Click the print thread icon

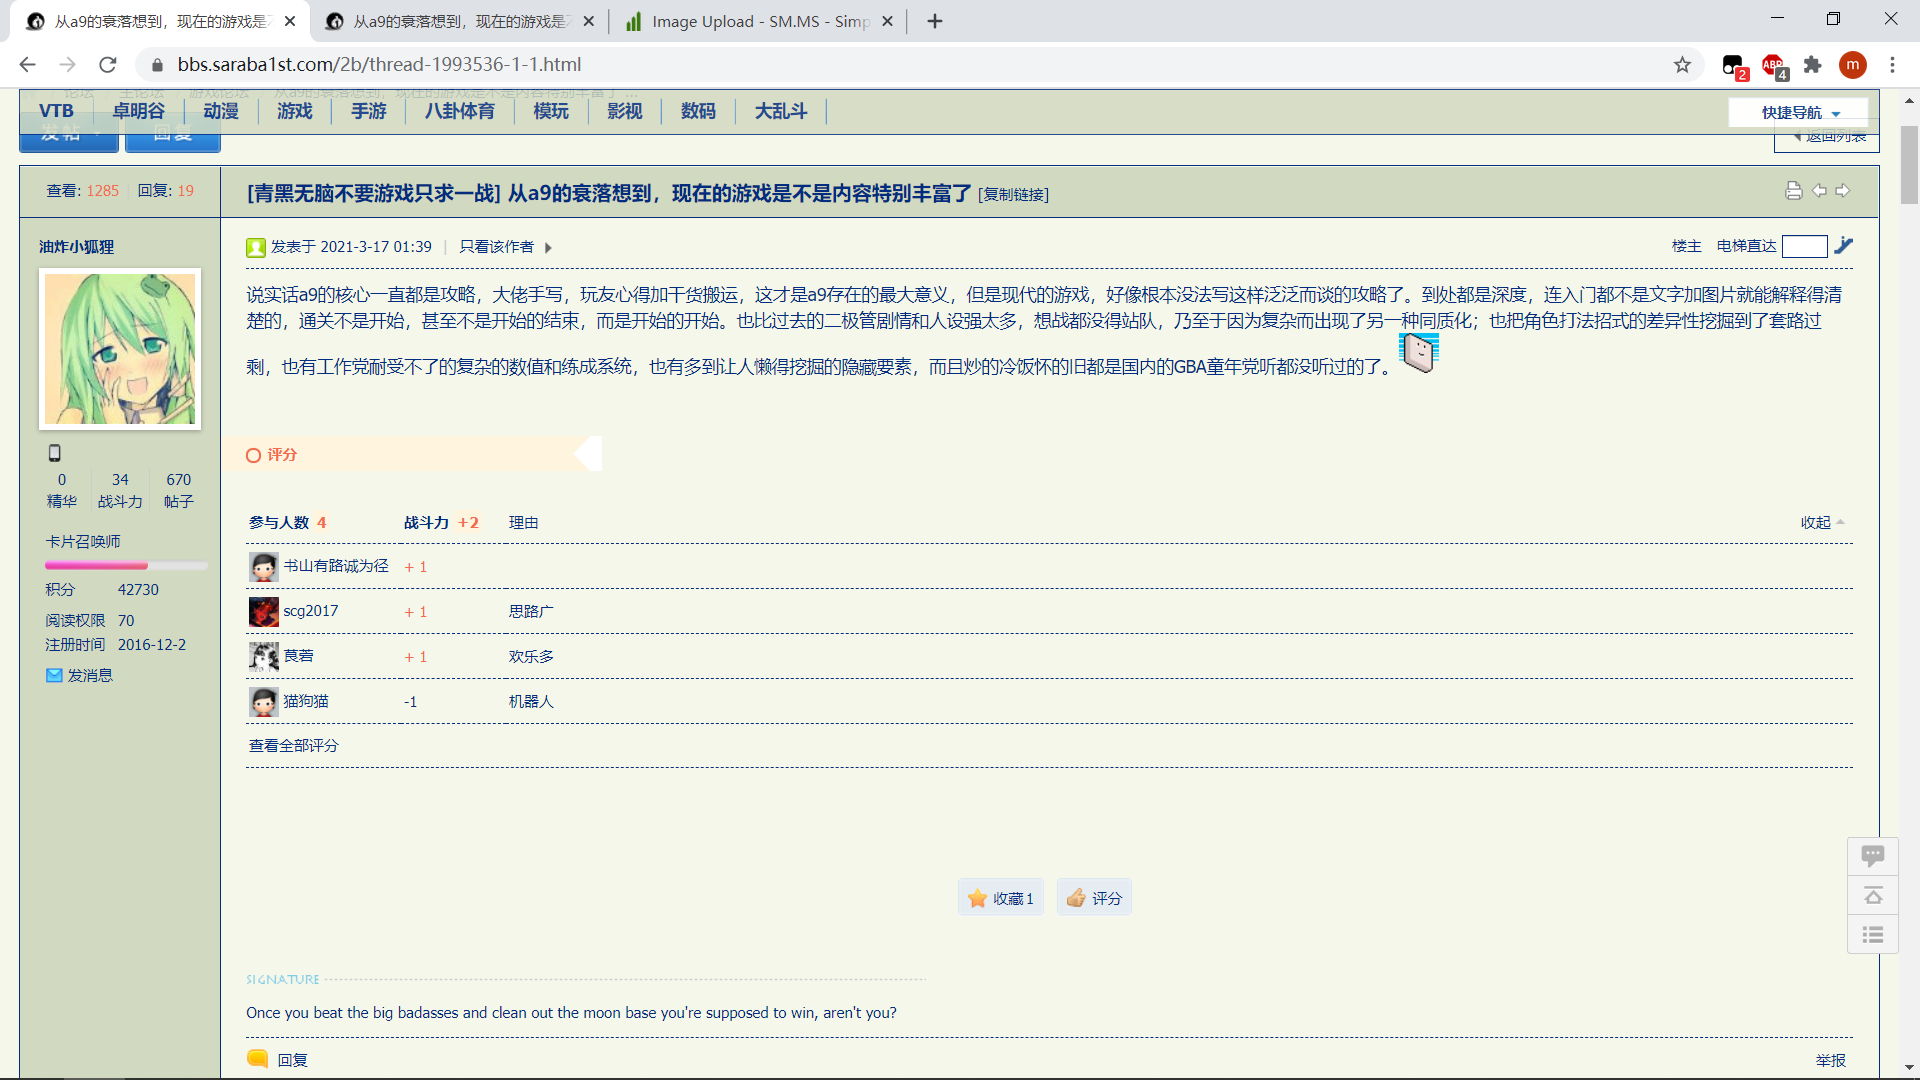coord(1793,191)
